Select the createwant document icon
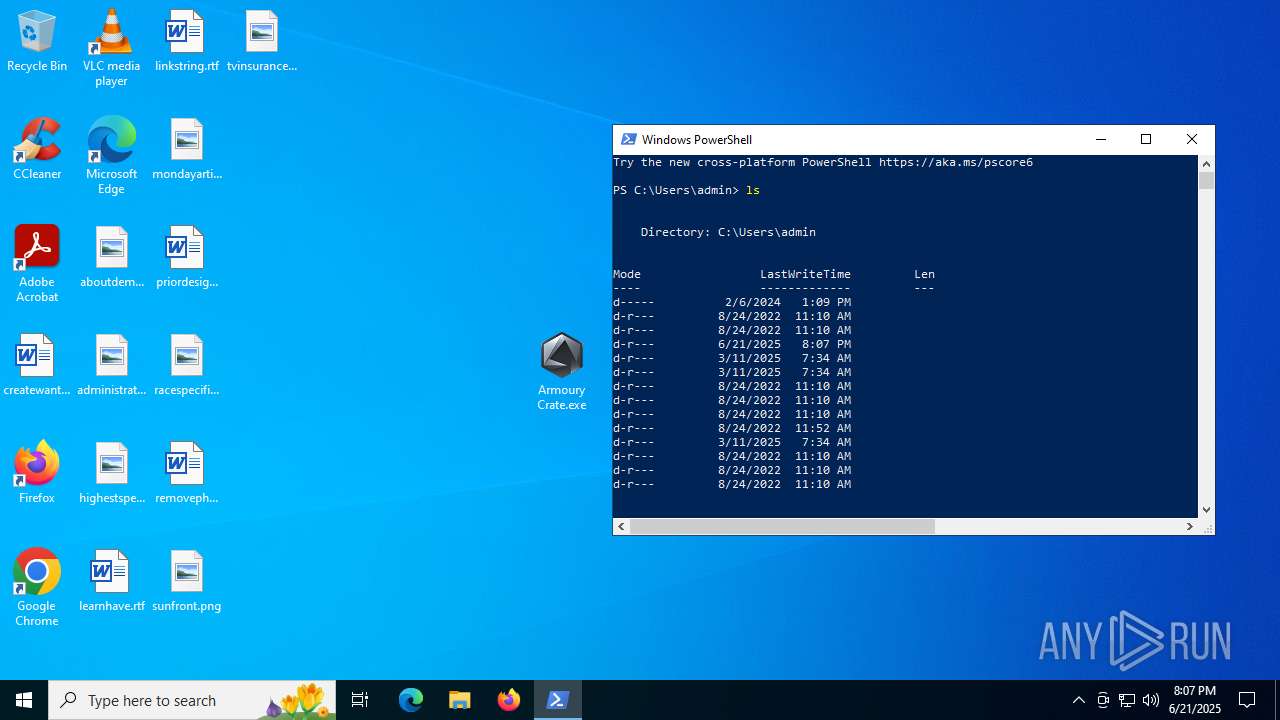The width and height of the screenshot is (1280, 720). pos(37,366)
